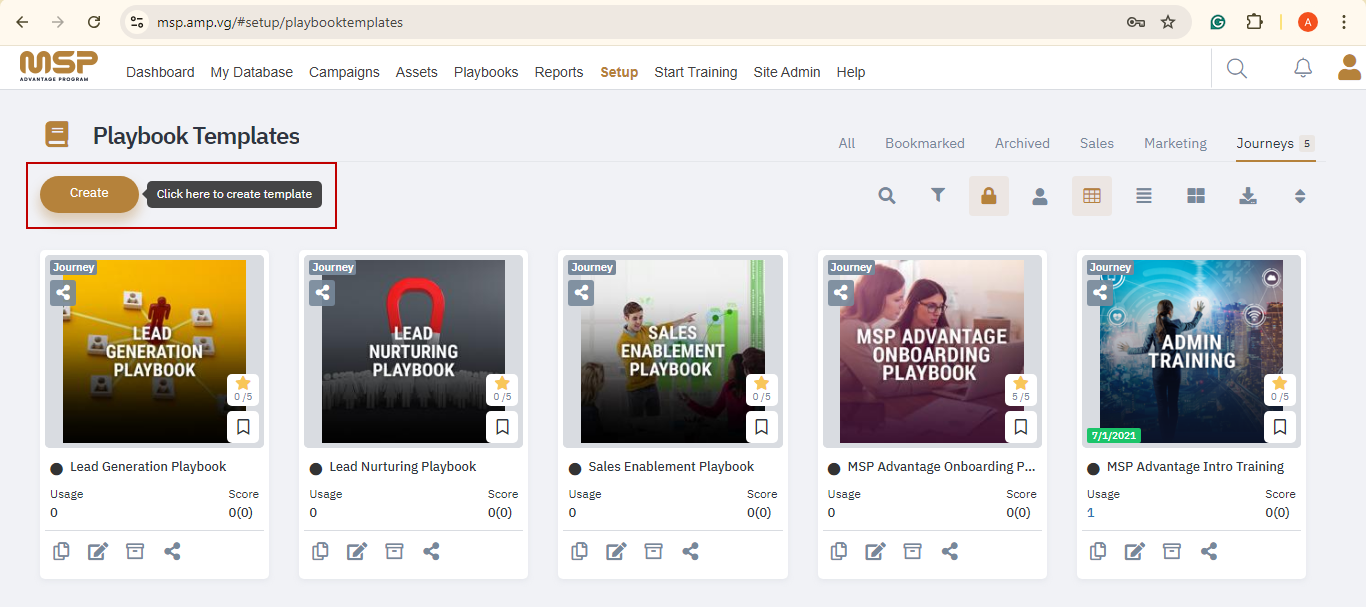Image resolution: width=1366 pixels, height=607 pixels.
Task: Edit the Sales Enablement Playbook template
Action: pyautogui.click(x=616, y=551)
